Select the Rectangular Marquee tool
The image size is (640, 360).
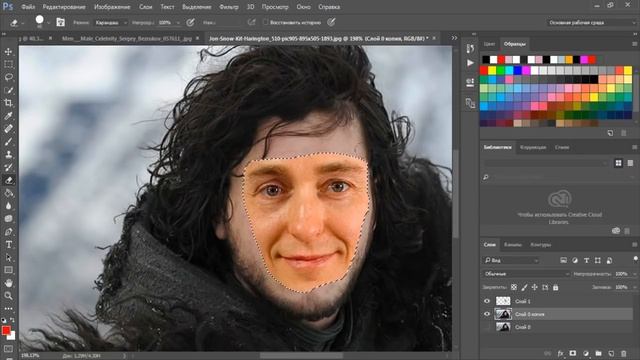point(9,64)
